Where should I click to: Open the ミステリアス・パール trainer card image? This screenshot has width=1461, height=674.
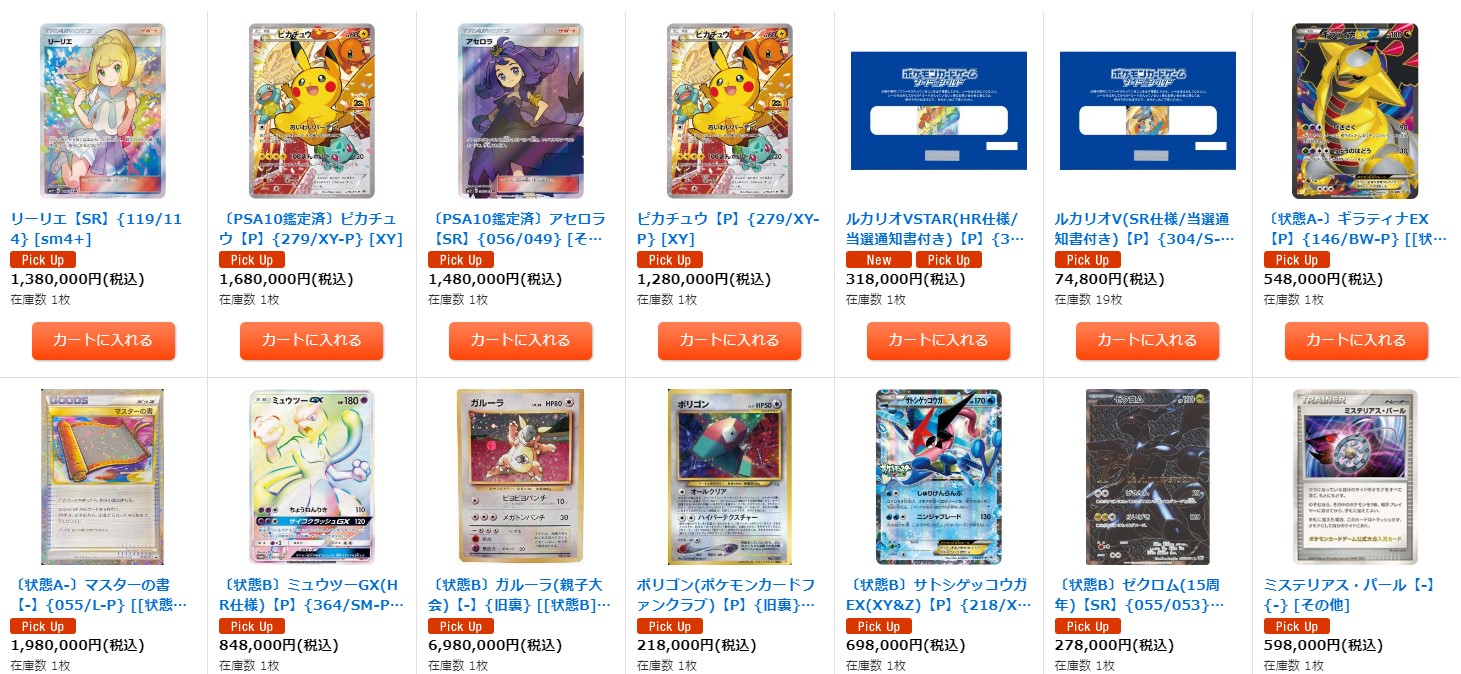click(1355, 477)
